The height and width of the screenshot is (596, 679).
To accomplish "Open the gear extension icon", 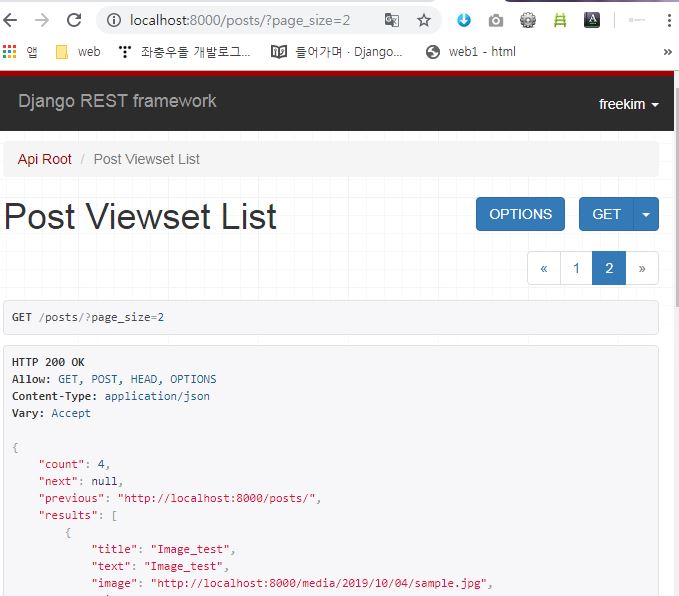I will 528,20.
